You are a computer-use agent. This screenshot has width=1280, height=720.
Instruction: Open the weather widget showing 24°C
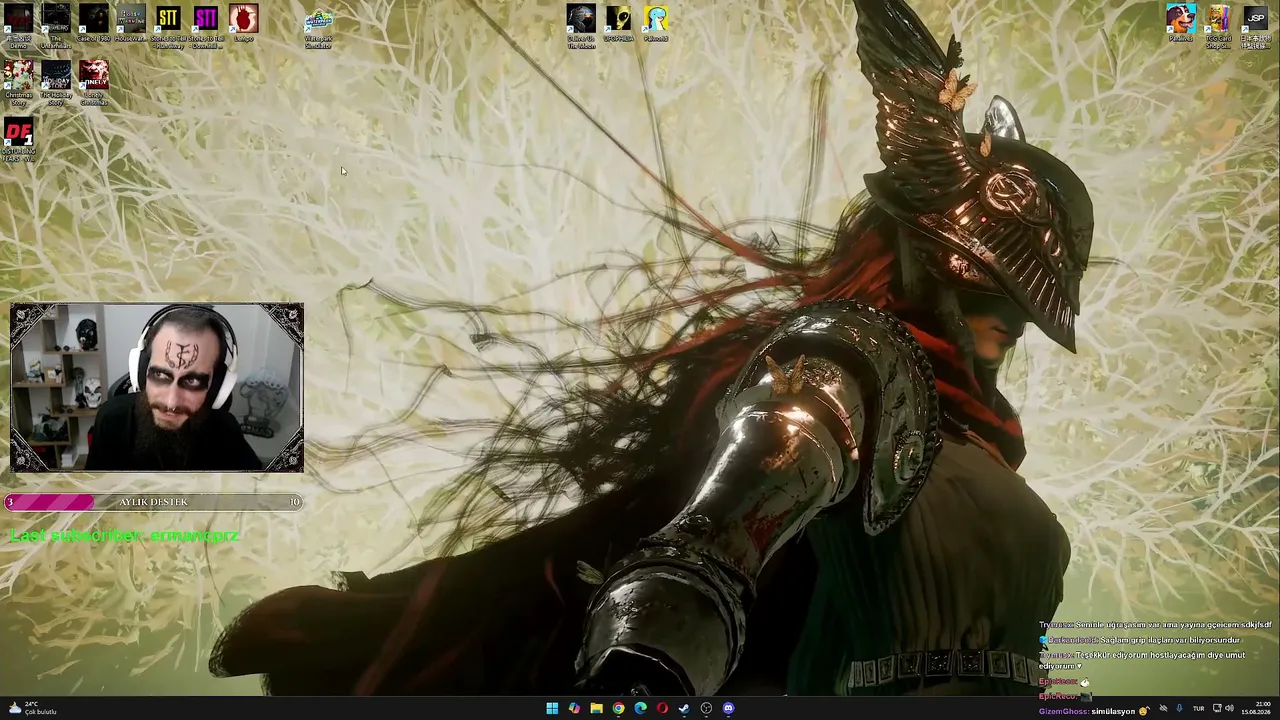tap(32, 708)
